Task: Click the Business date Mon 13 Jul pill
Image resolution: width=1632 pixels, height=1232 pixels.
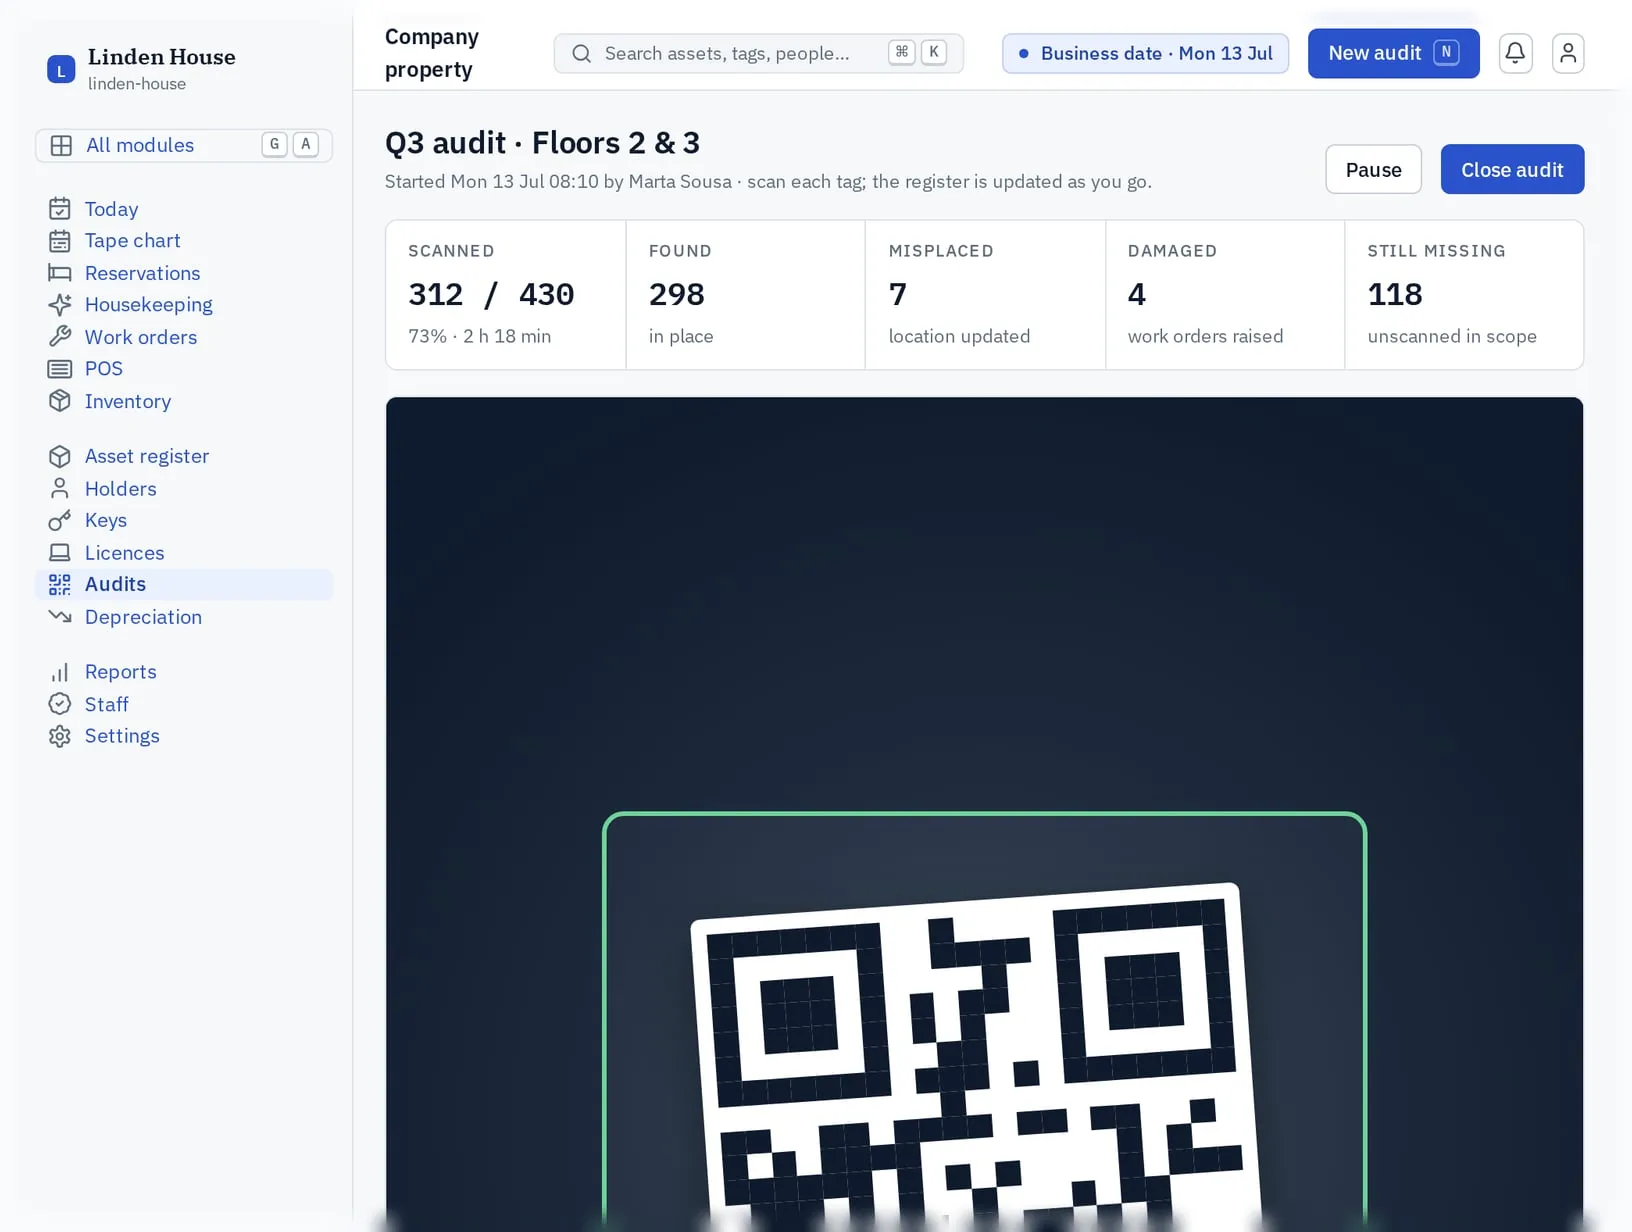Action: (x=1145, y=53)
